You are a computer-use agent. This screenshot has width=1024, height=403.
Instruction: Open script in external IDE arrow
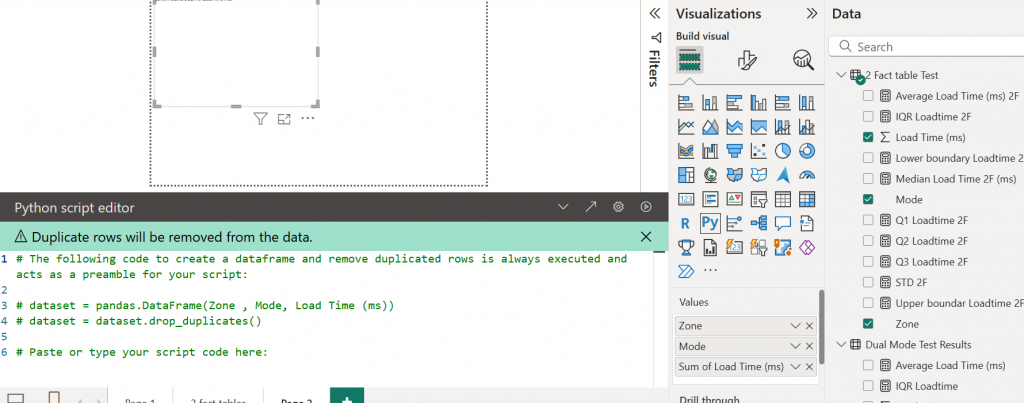590,207
